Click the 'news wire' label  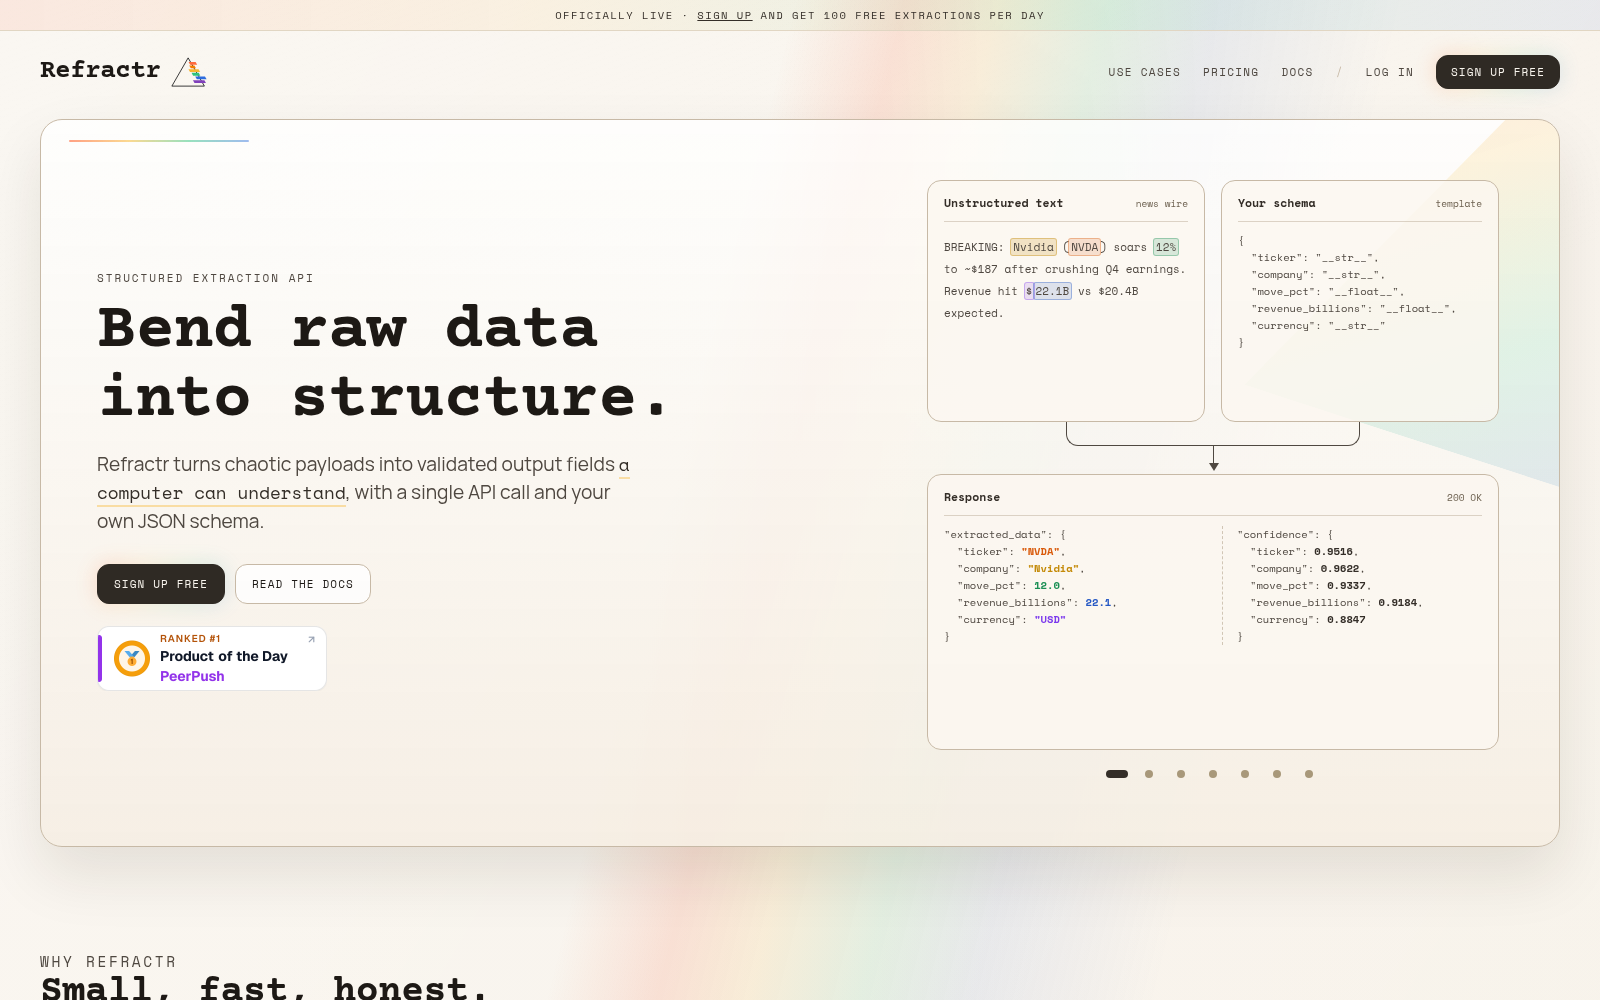pyautogui.click(x=1162, y=204)
